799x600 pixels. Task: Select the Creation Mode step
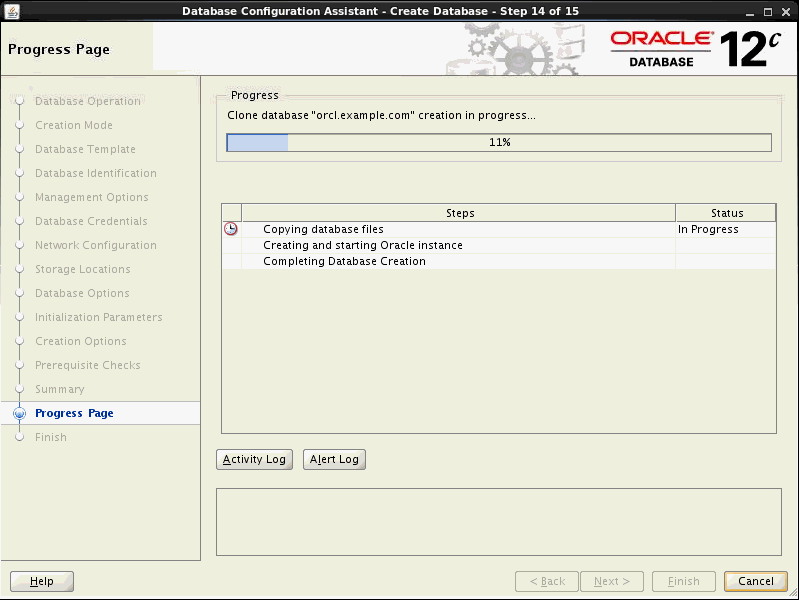(74, 125)
